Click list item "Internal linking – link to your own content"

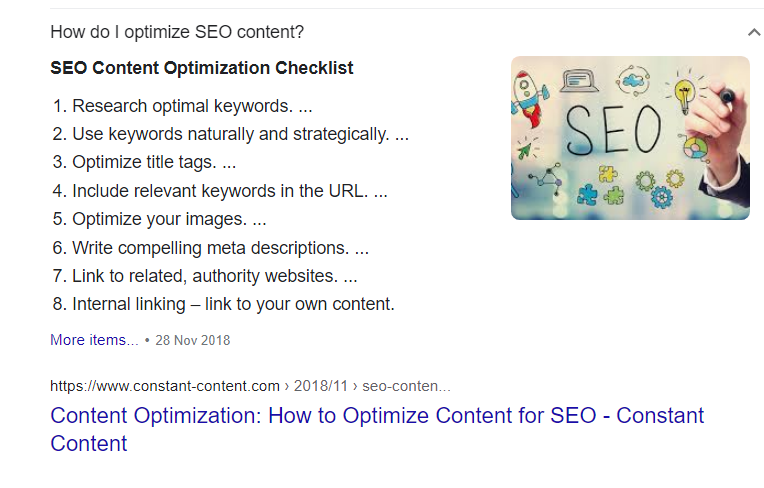[223, 304]
